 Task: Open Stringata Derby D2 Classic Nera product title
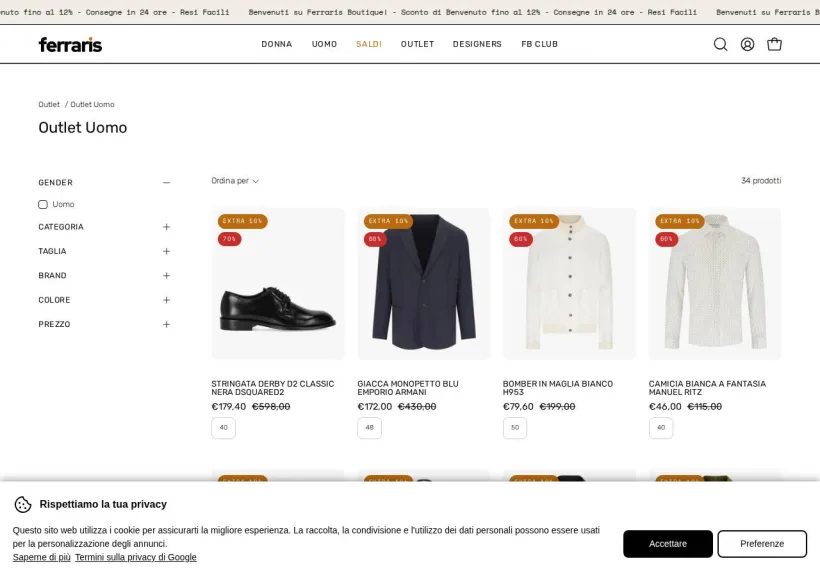pyautogui.click(x=272, y=388)
